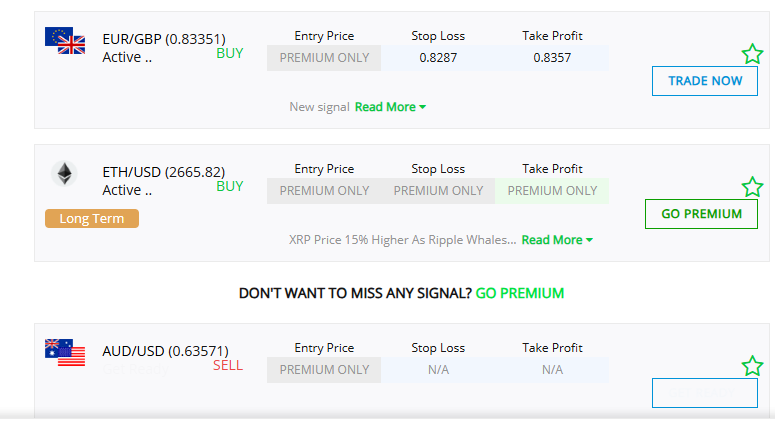The image size is (775, 422).
Task: Favorite the EUR/GBP signal with star
Action: click(752, 54)
